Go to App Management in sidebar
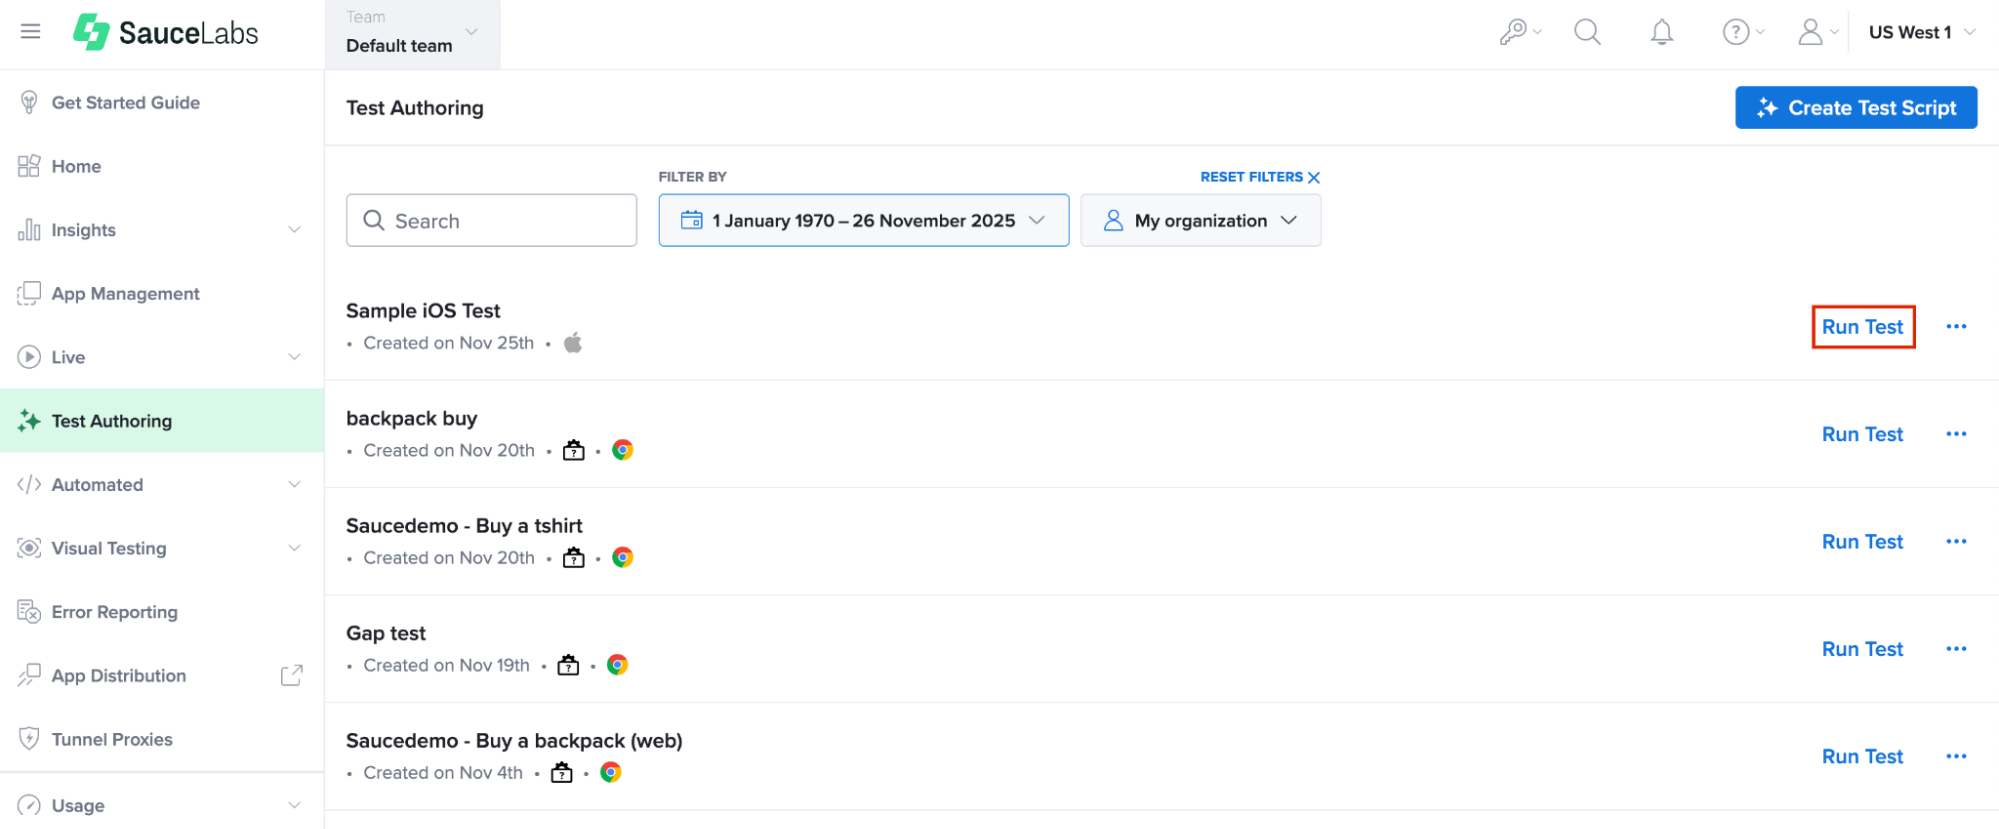This screenshot has height=829, width=1999. pyautogui.click(x=125, y=294)
